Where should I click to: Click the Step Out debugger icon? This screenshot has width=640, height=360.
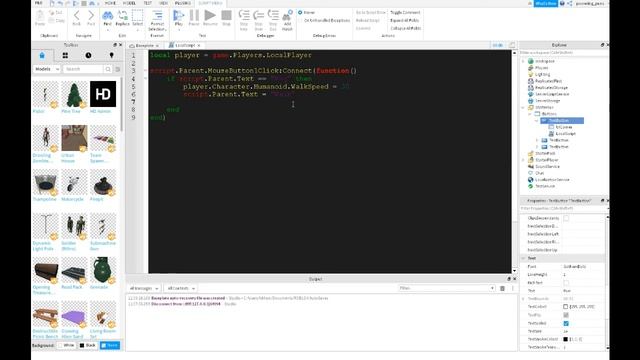[273, 16]
